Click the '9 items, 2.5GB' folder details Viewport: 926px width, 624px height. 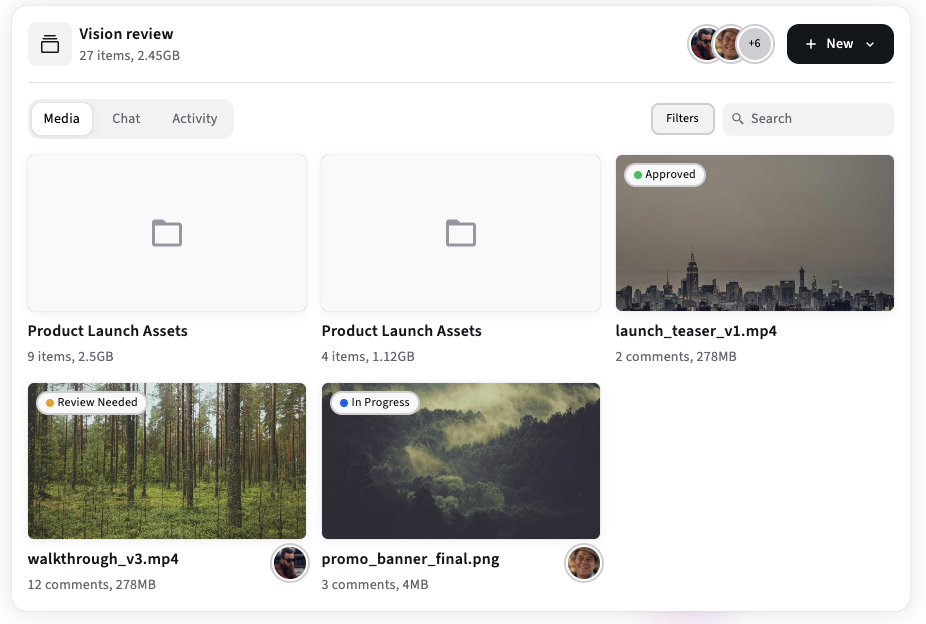coord(70,357)
